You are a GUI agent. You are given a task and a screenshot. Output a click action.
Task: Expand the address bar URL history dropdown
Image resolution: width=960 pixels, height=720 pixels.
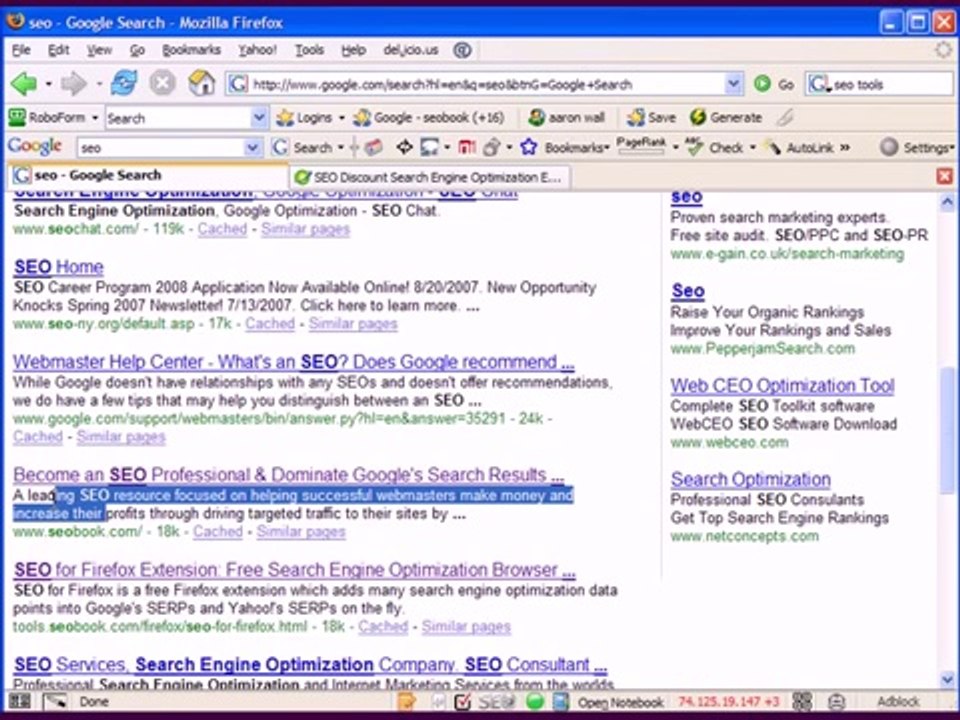pyautogui.click(x=733, y=83)
